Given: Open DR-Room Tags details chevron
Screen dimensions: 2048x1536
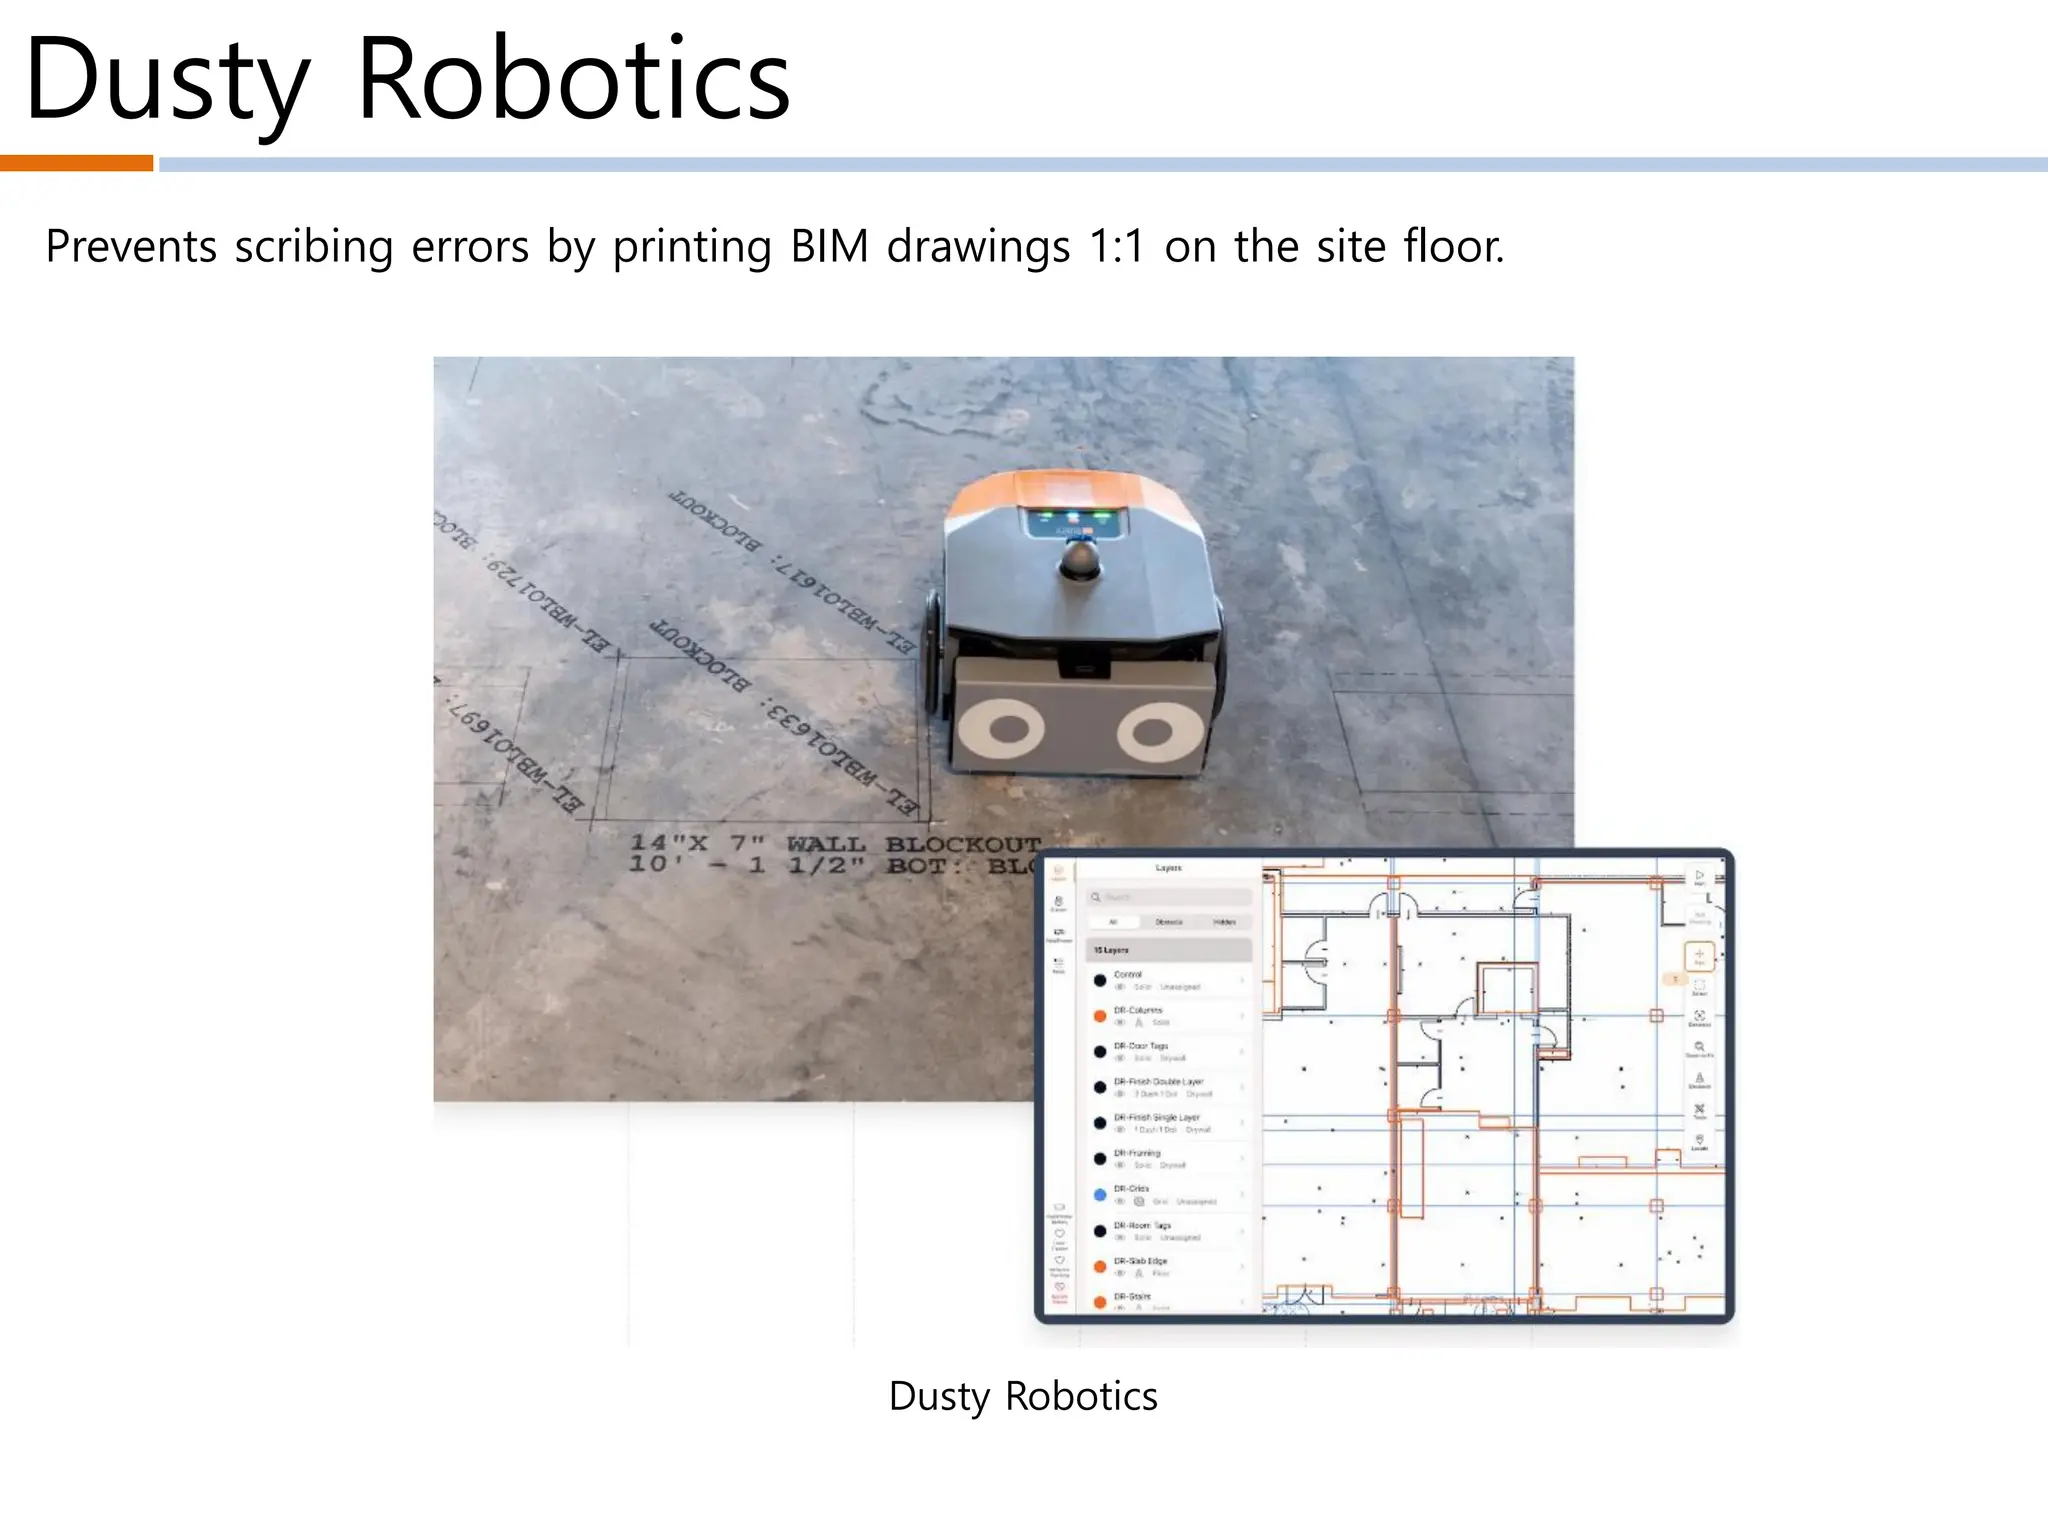Looking at the screenshot, I should tap(1242, 1231).
